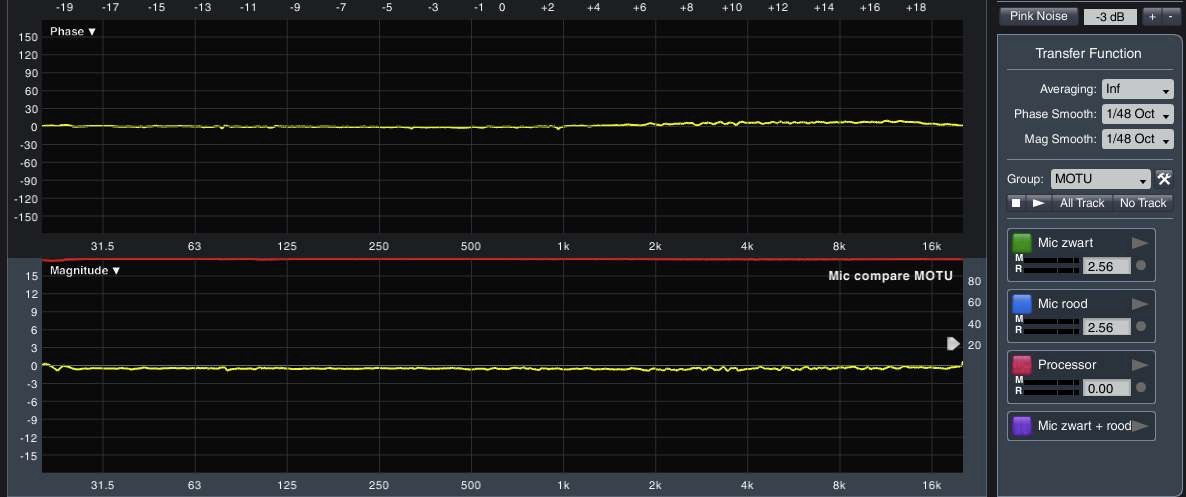Click the All Track button

1082,203
